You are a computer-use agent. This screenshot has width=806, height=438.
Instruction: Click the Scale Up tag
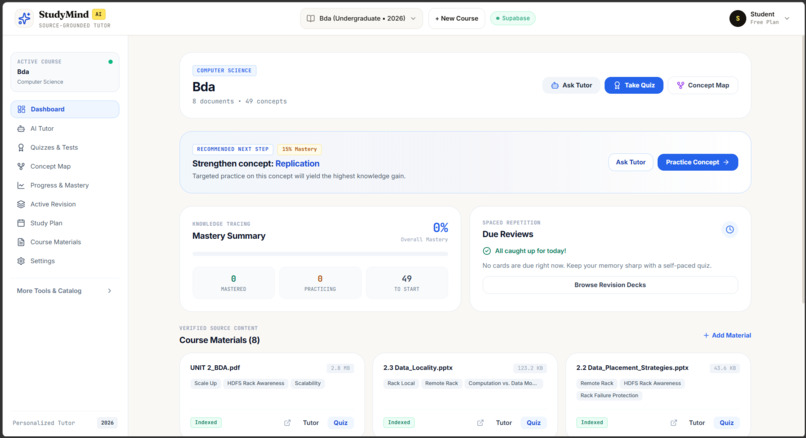tap(205, 384)
